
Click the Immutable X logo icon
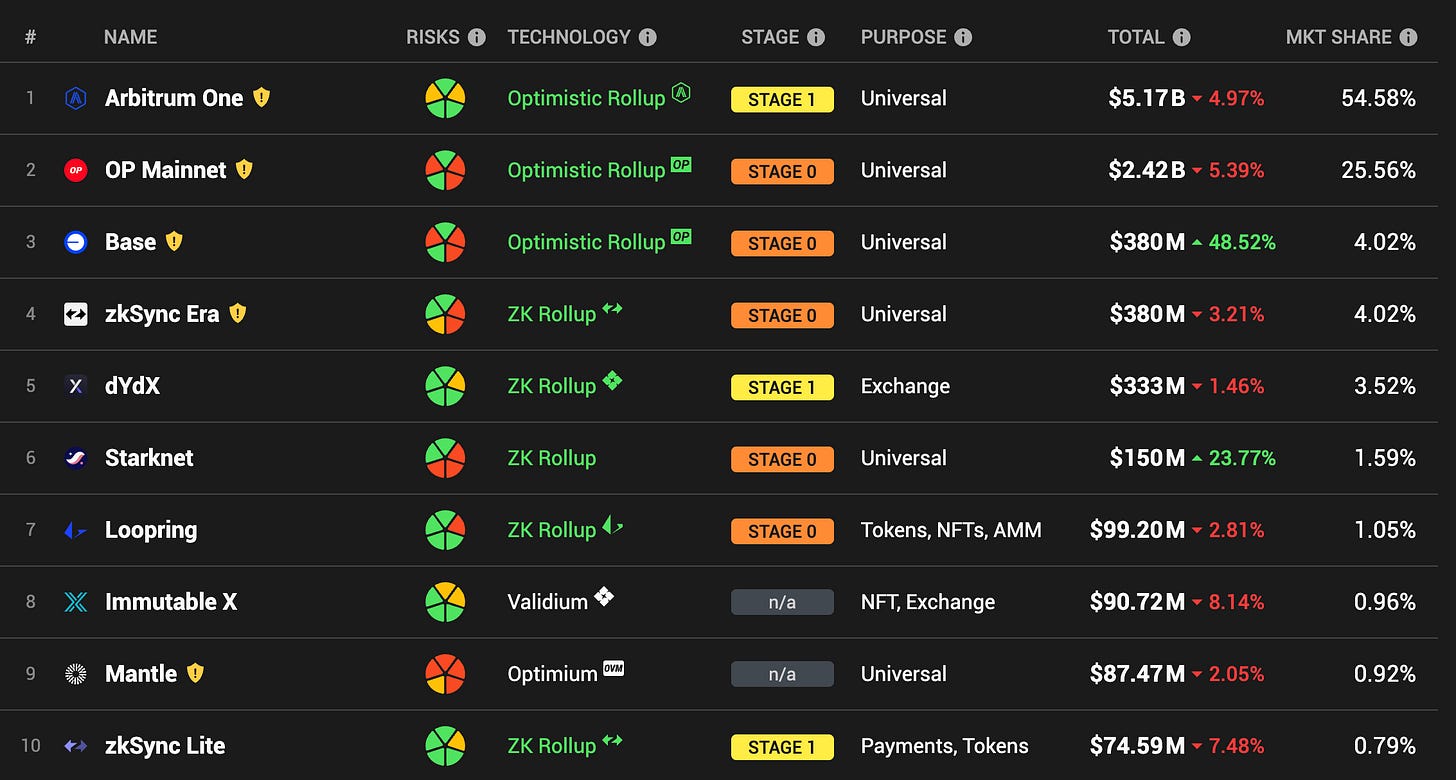76,602
